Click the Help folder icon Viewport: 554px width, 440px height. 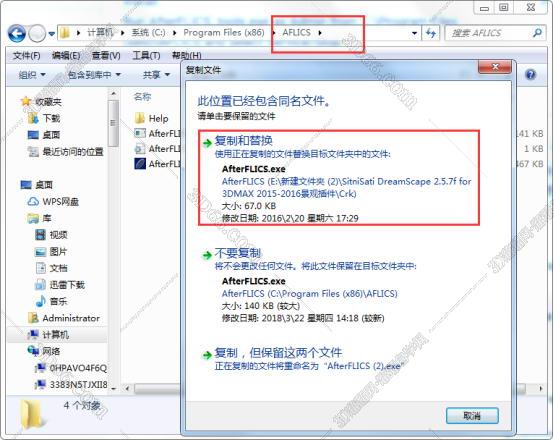point(140,118)
